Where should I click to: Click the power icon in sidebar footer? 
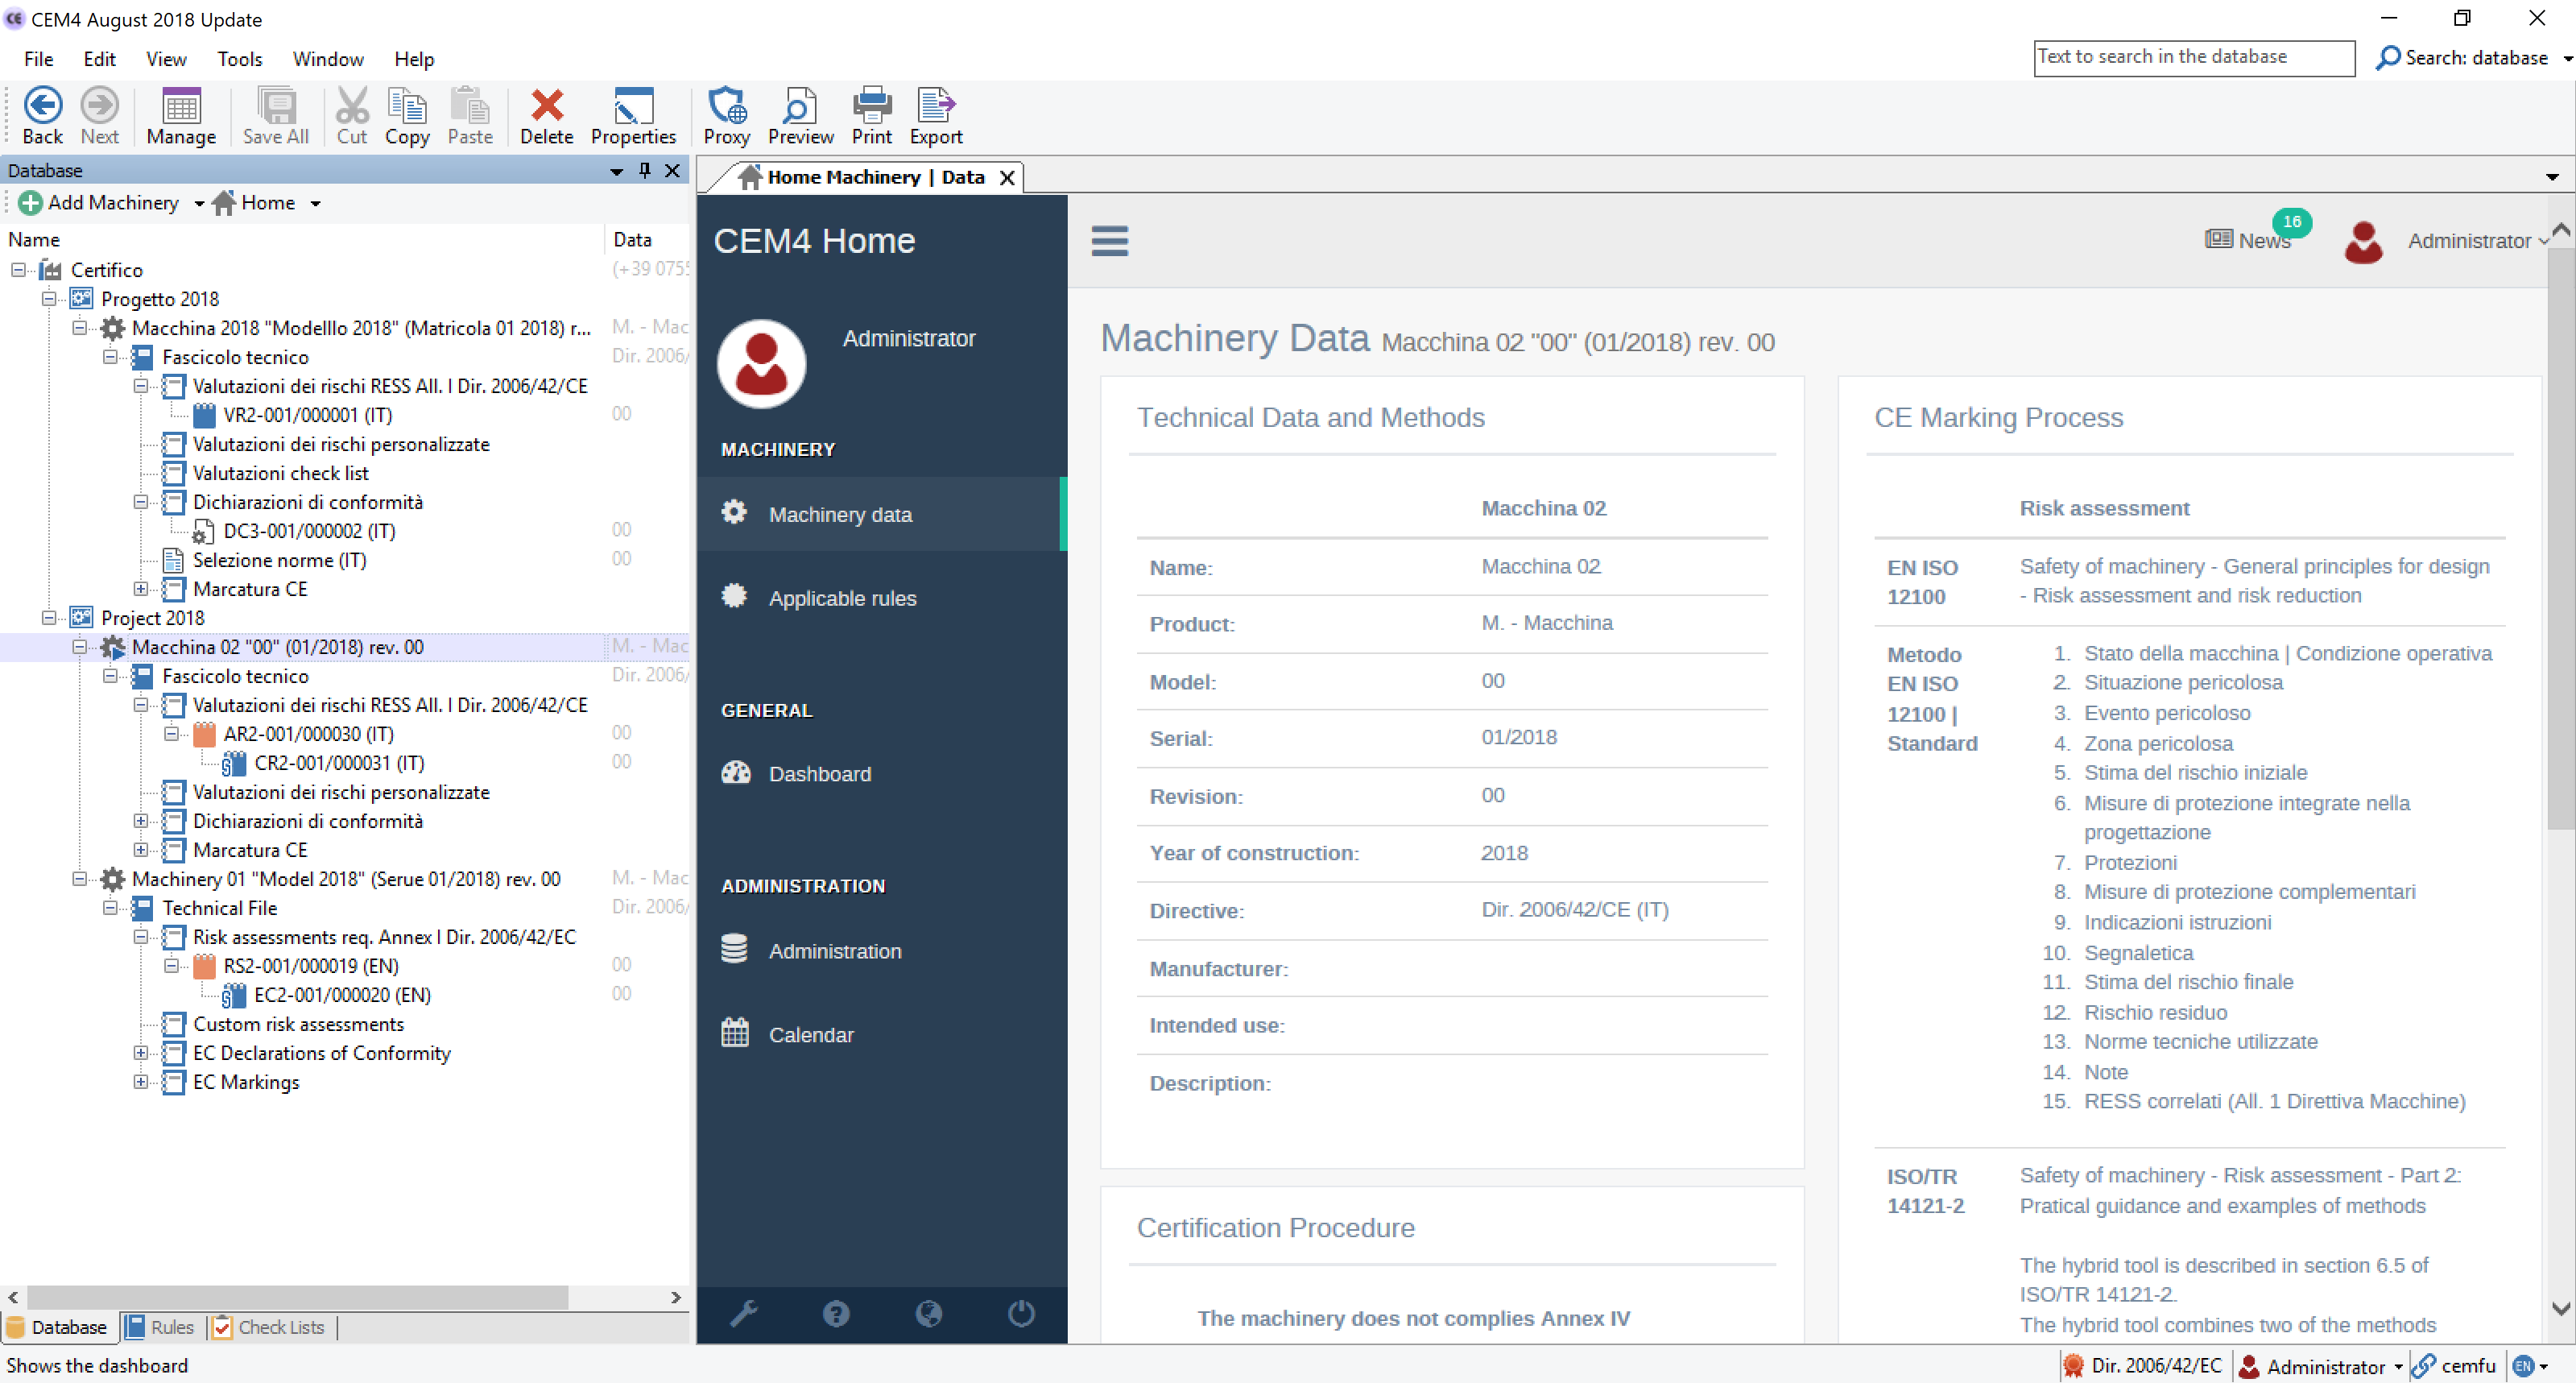(1020, 1313)
